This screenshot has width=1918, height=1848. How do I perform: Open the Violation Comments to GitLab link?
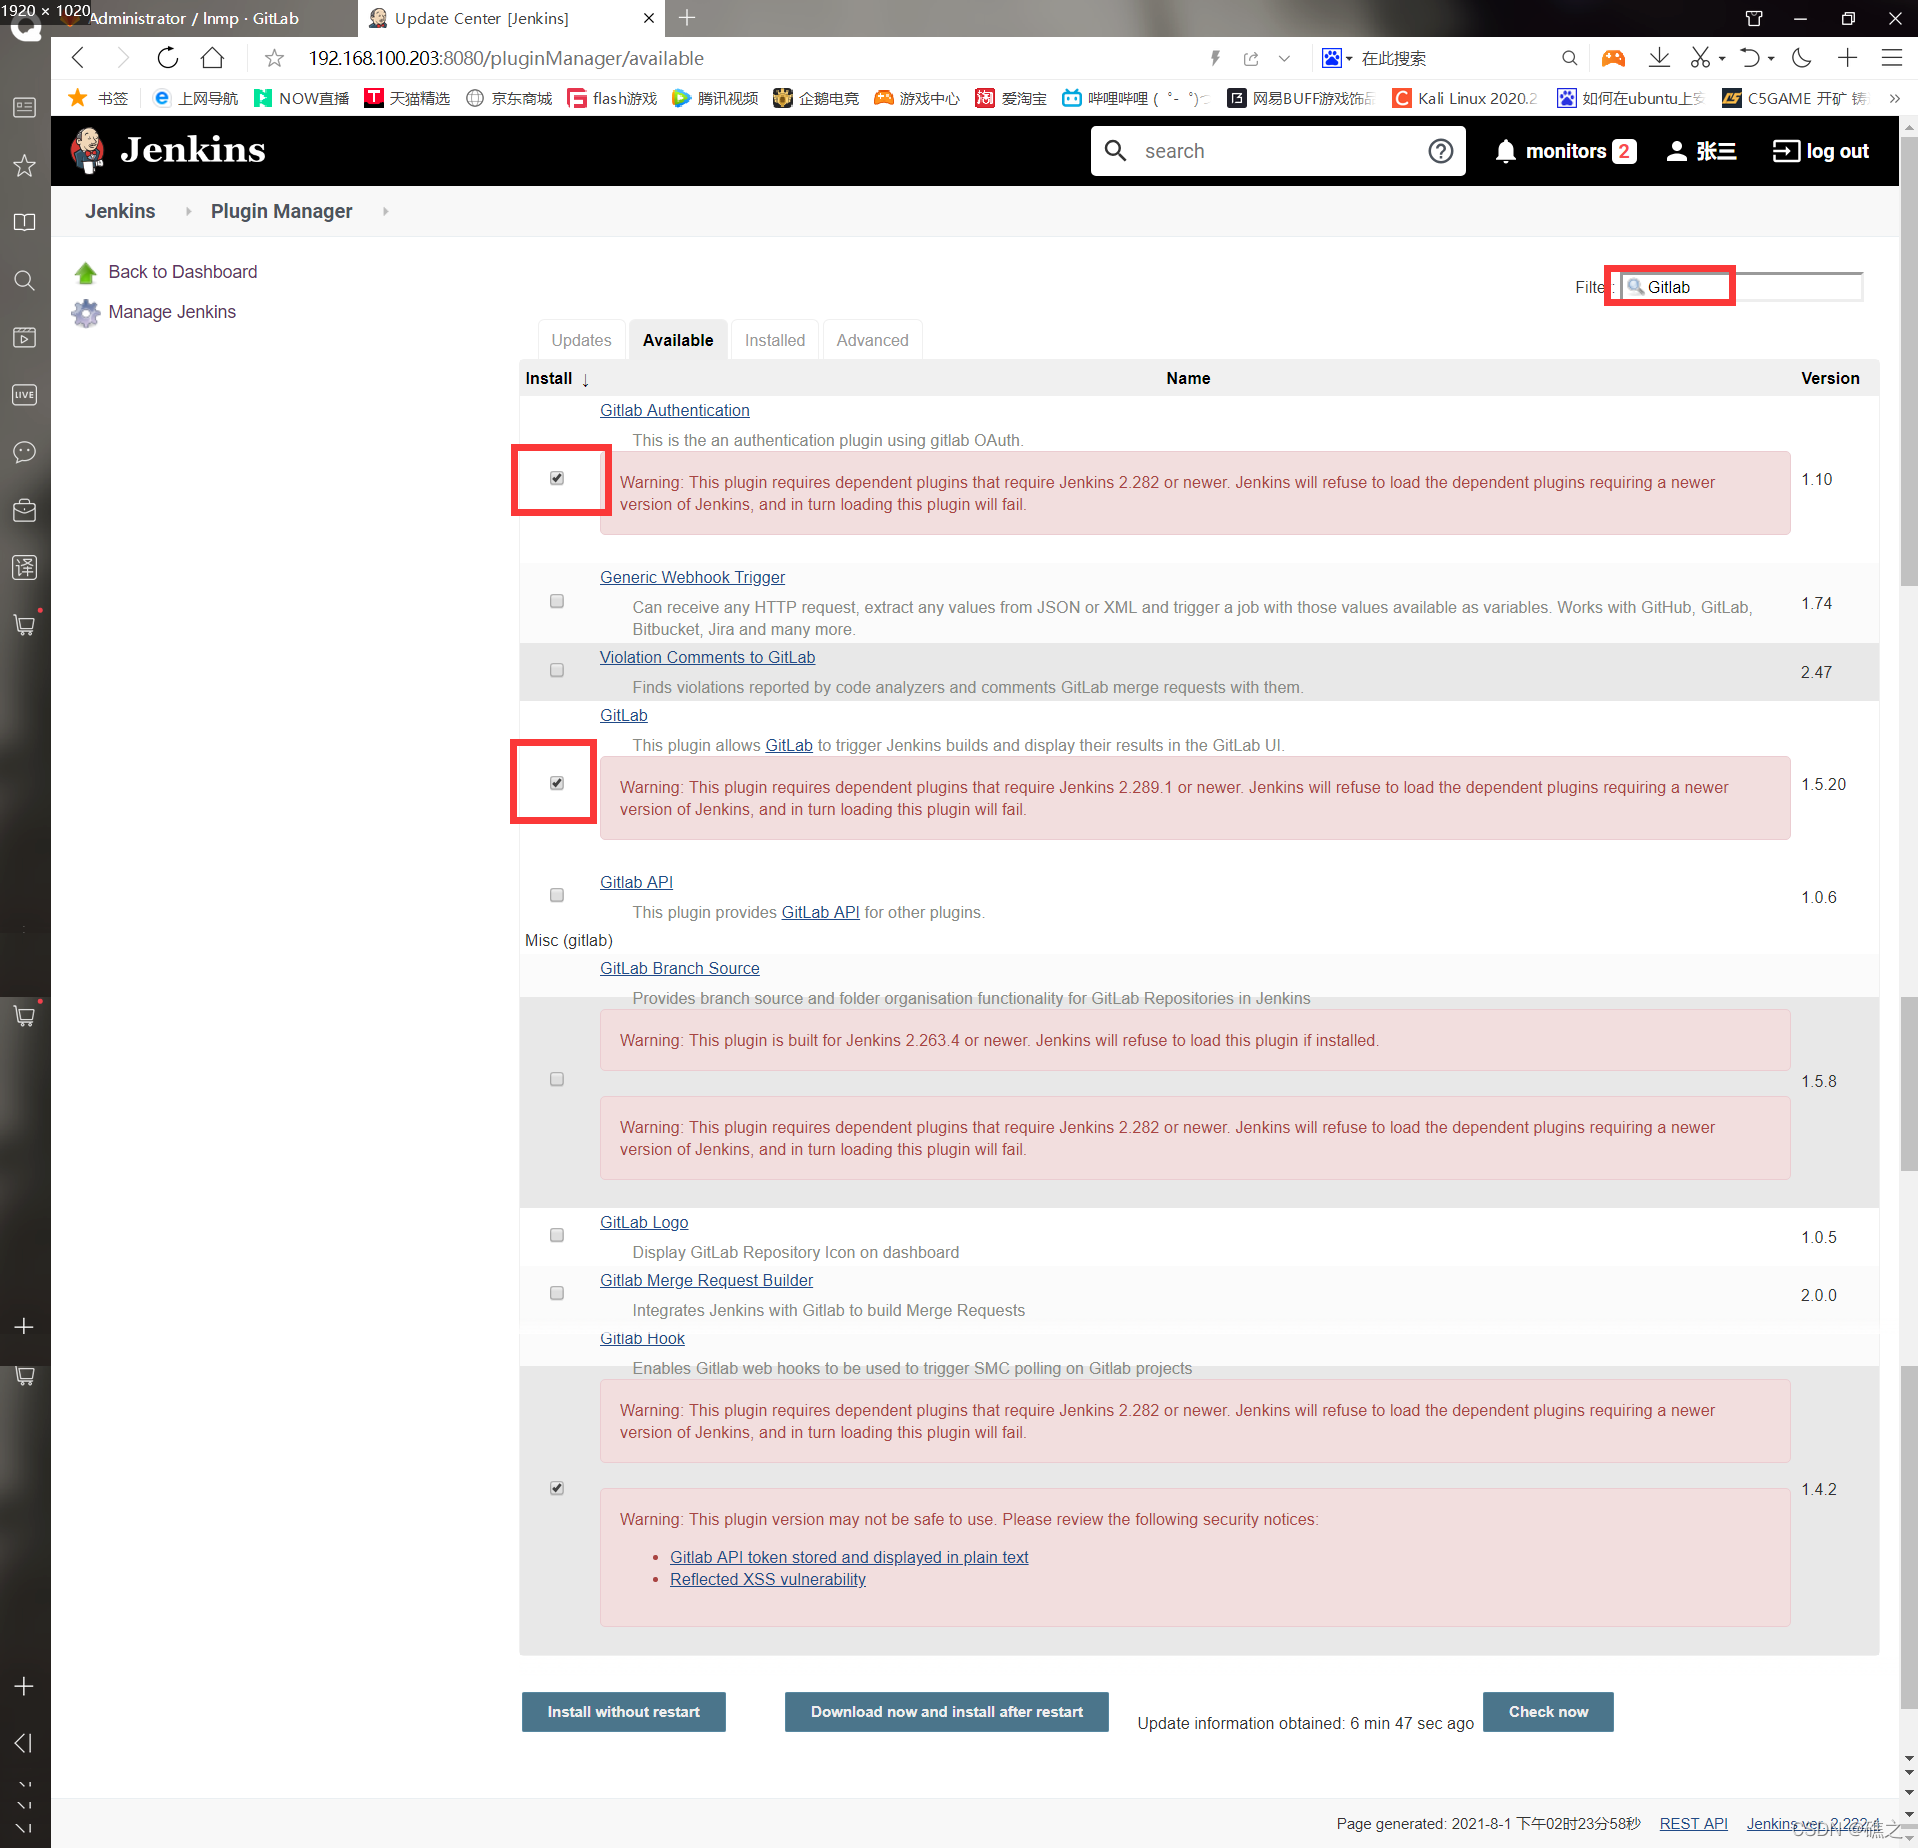point(707,657)
